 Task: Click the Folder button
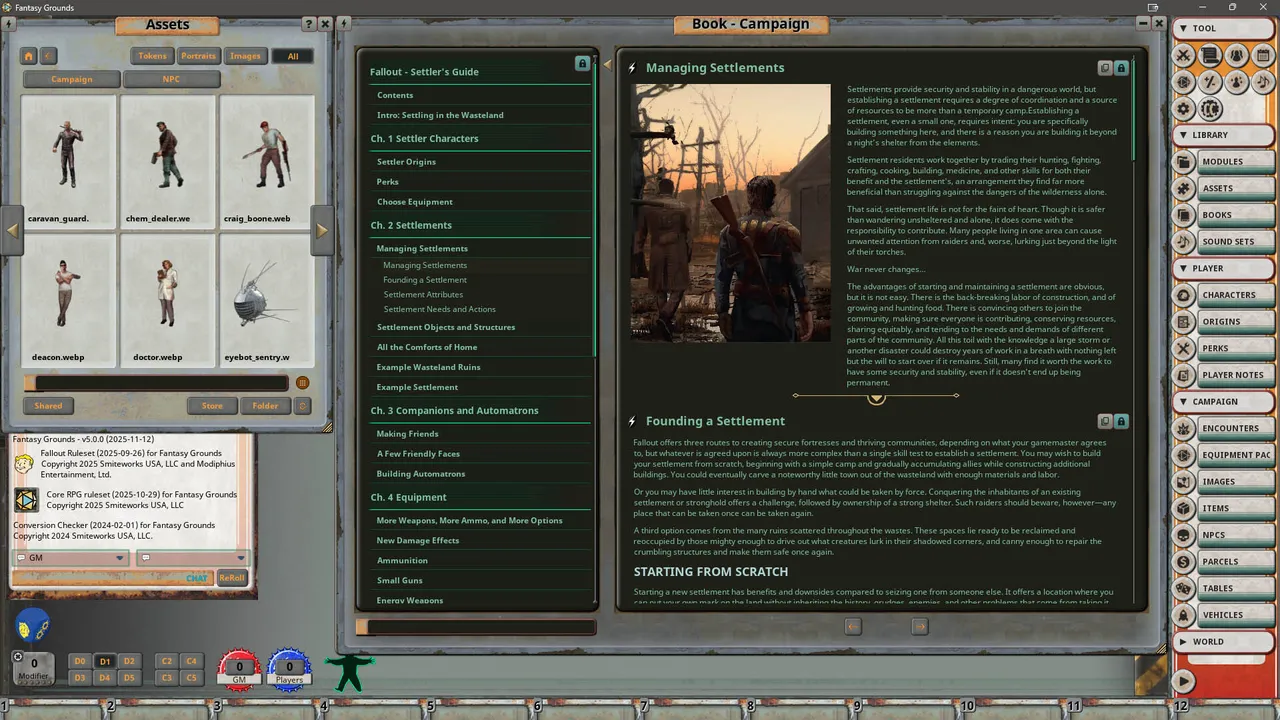(x=265, y=406)
